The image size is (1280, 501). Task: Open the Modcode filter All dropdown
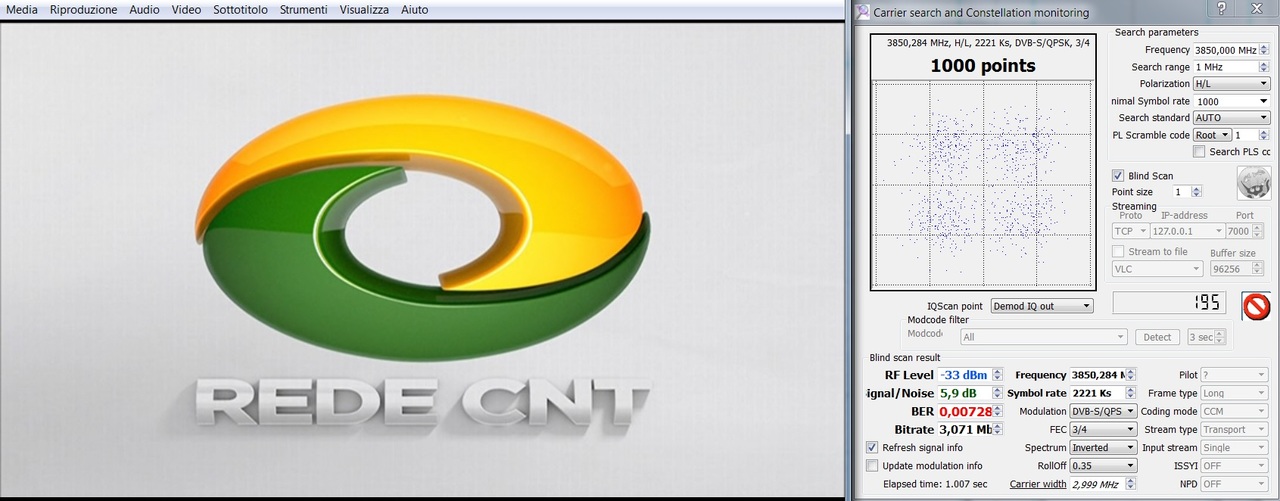click(x=1043, y=337)
